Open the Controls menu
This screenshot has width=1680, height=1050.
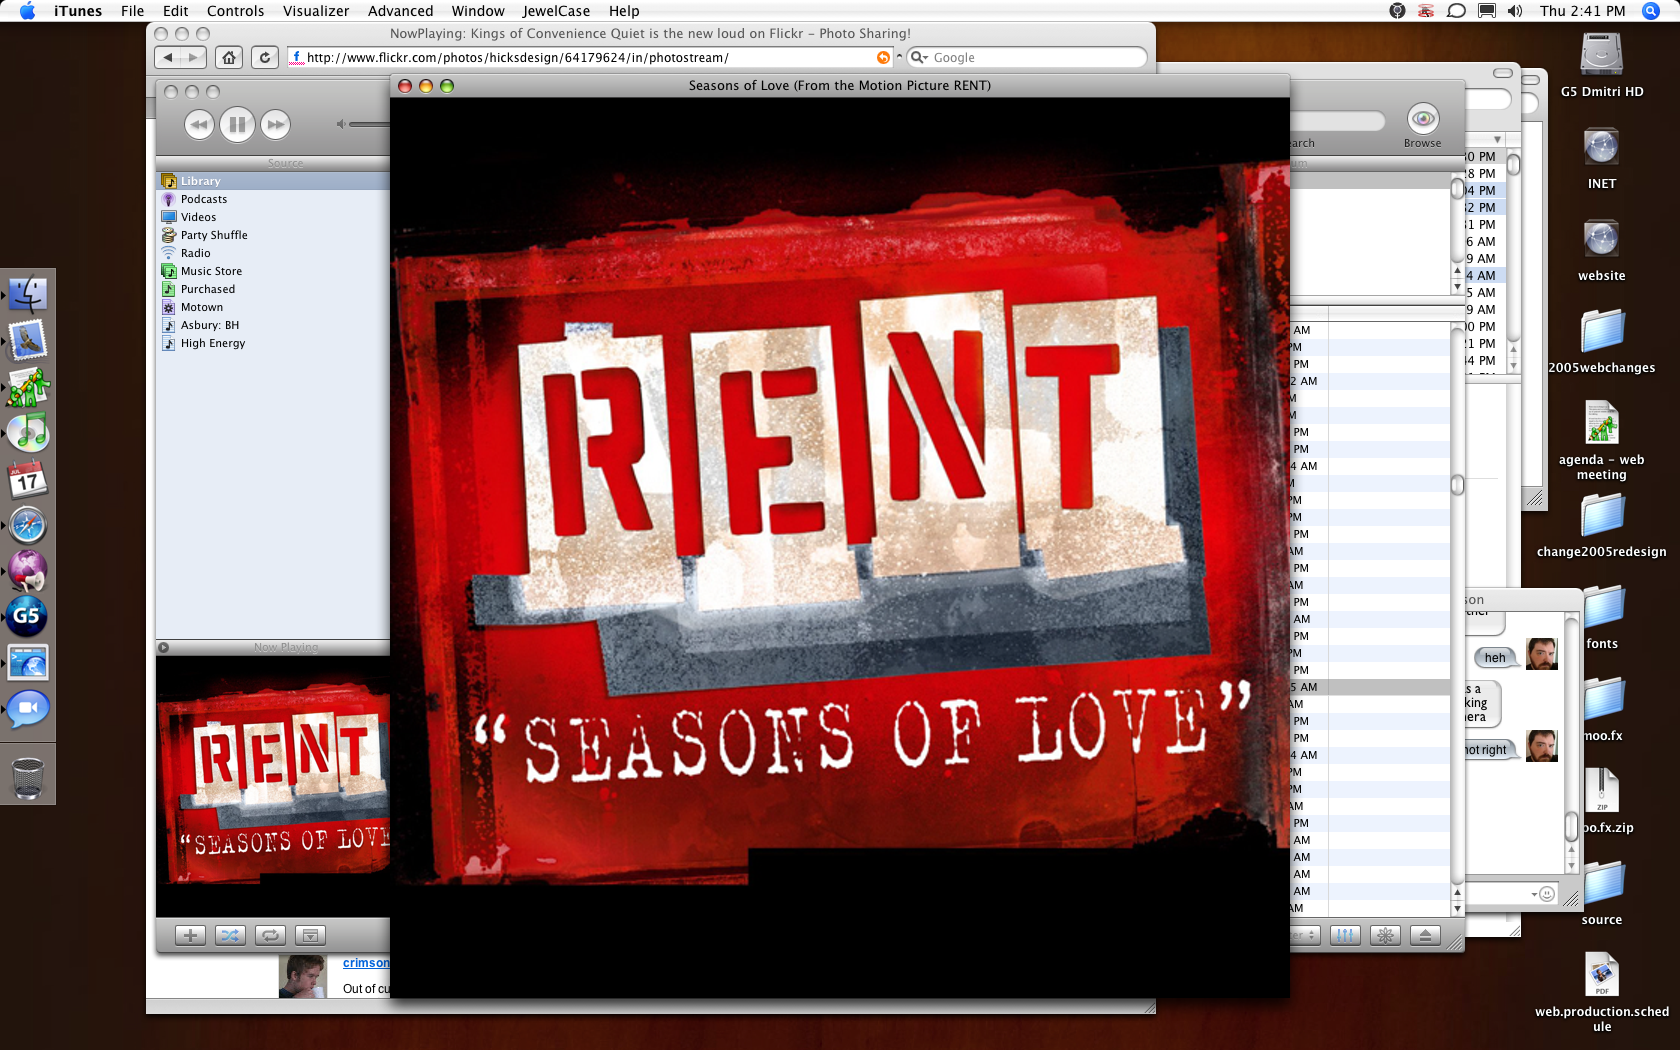(236, 11)
